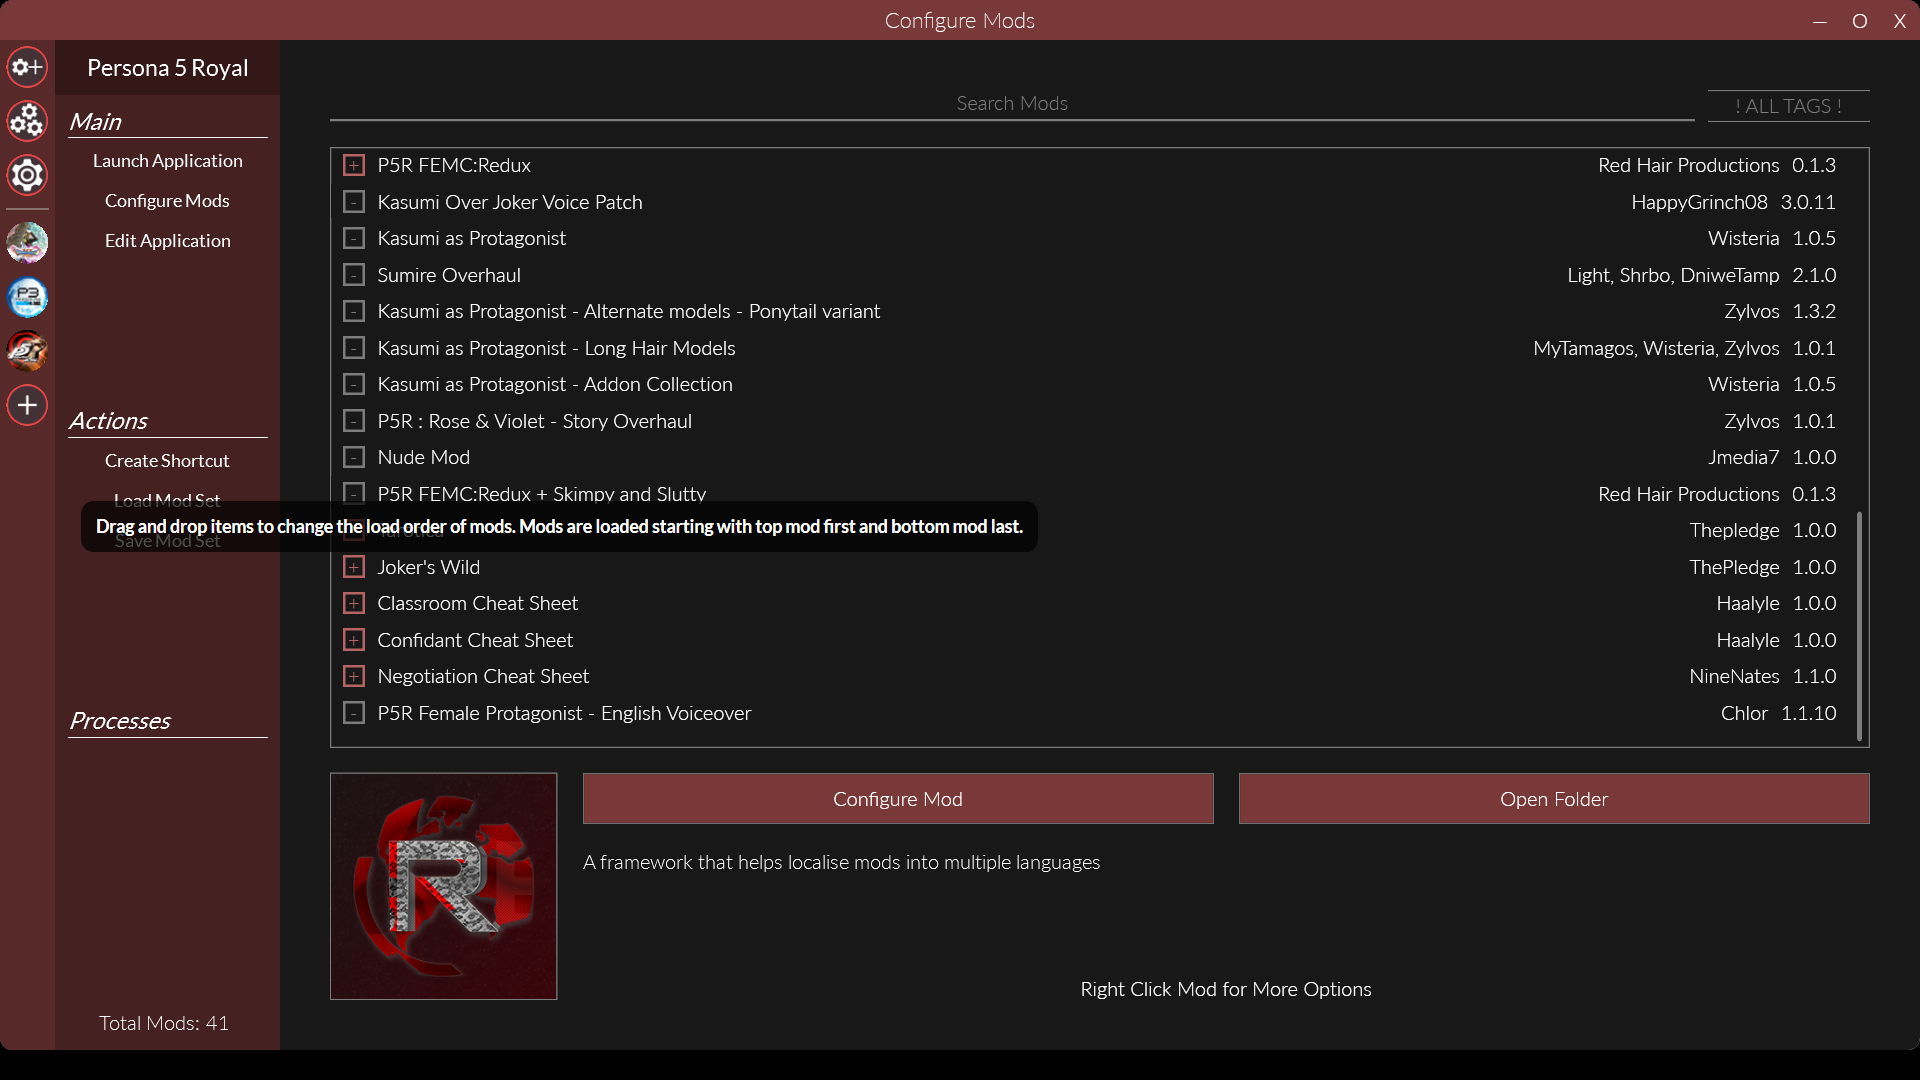The image size is (1920, 1080).
Task: Click the gear-plus Add Application icon
Action: coord(27,67)
